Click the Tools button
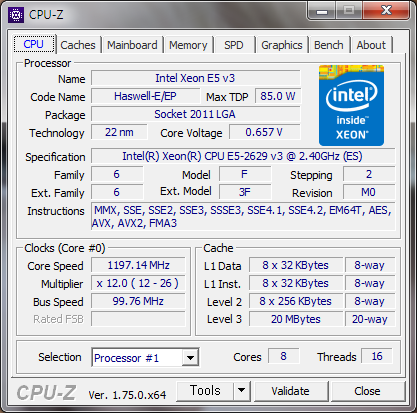417x413 pixels. (x=205, y=391)
